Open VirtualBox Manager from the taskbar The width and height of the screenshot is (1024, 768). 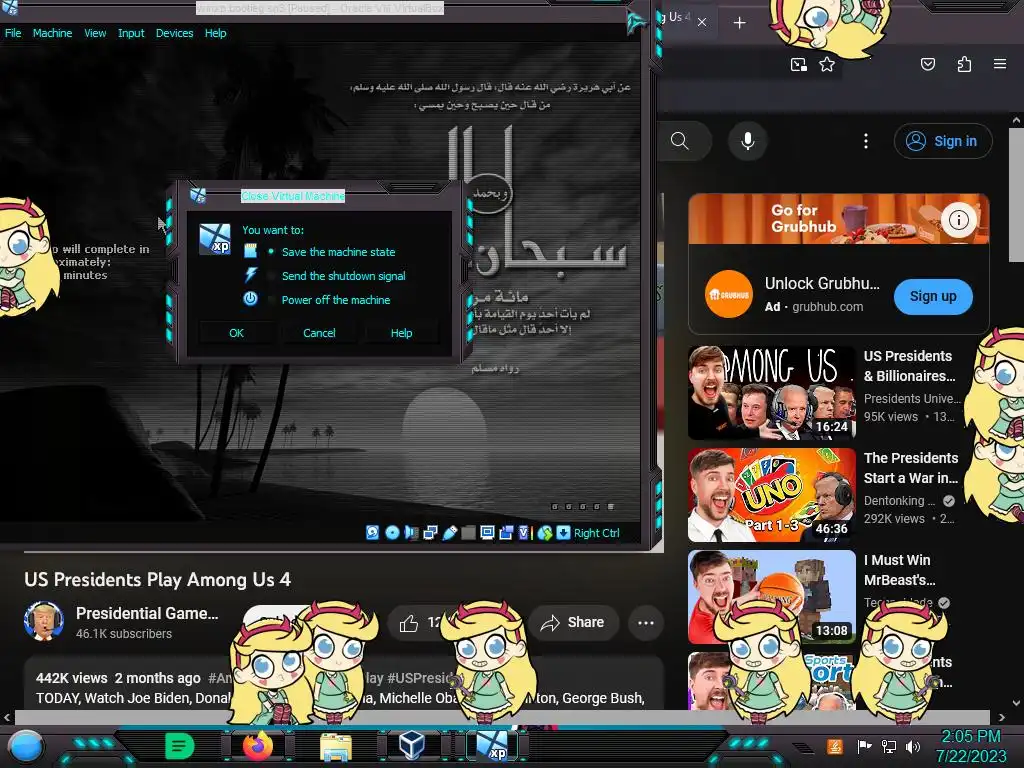pos(412,746)
